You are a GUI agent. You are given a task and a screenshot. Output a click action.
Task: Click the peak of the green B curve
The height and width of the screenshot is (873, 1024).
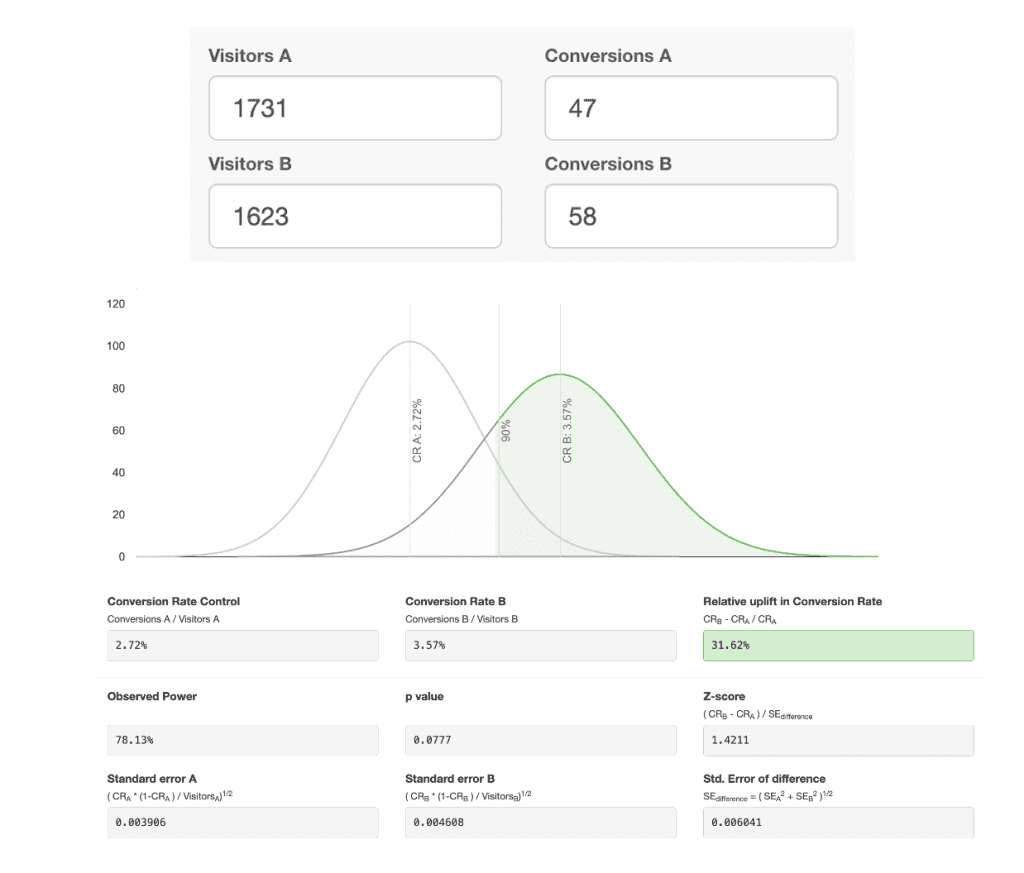561,374
